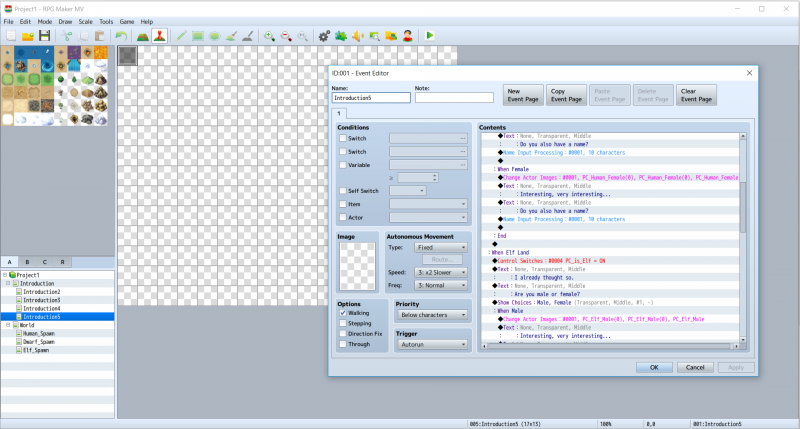Enable the Variable condition checkbox
800x429 pixels.
click(343, 165)
